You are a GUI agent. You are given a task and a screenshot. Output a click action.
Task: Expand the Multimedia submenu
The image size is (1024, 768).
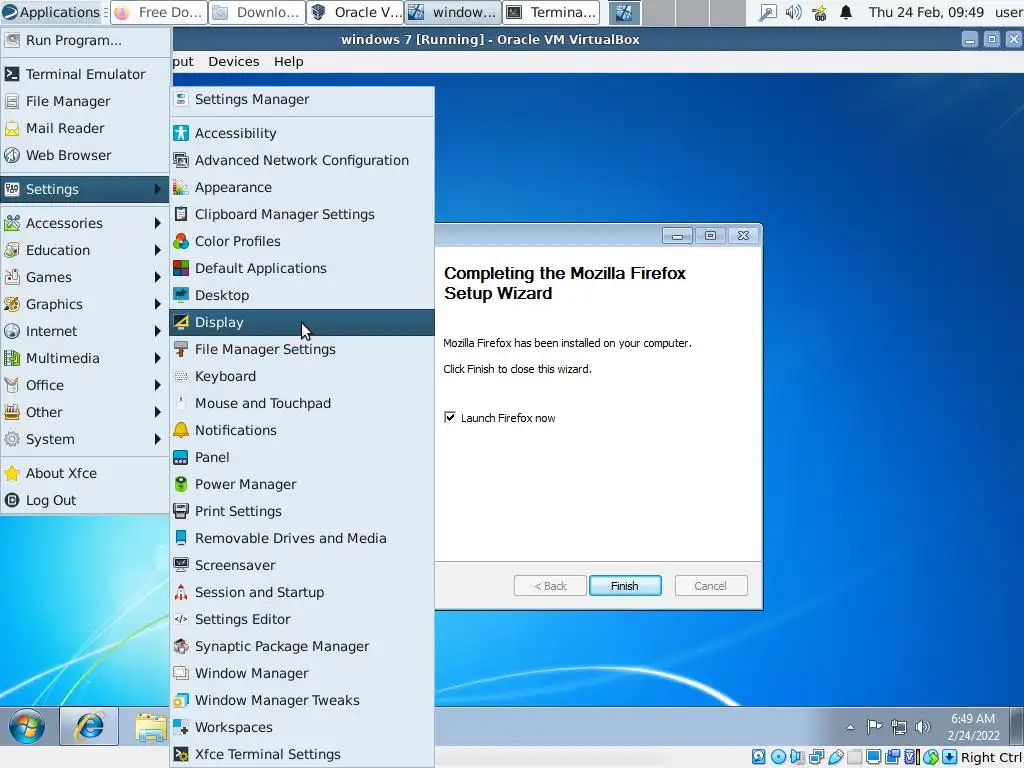point(85,358)
